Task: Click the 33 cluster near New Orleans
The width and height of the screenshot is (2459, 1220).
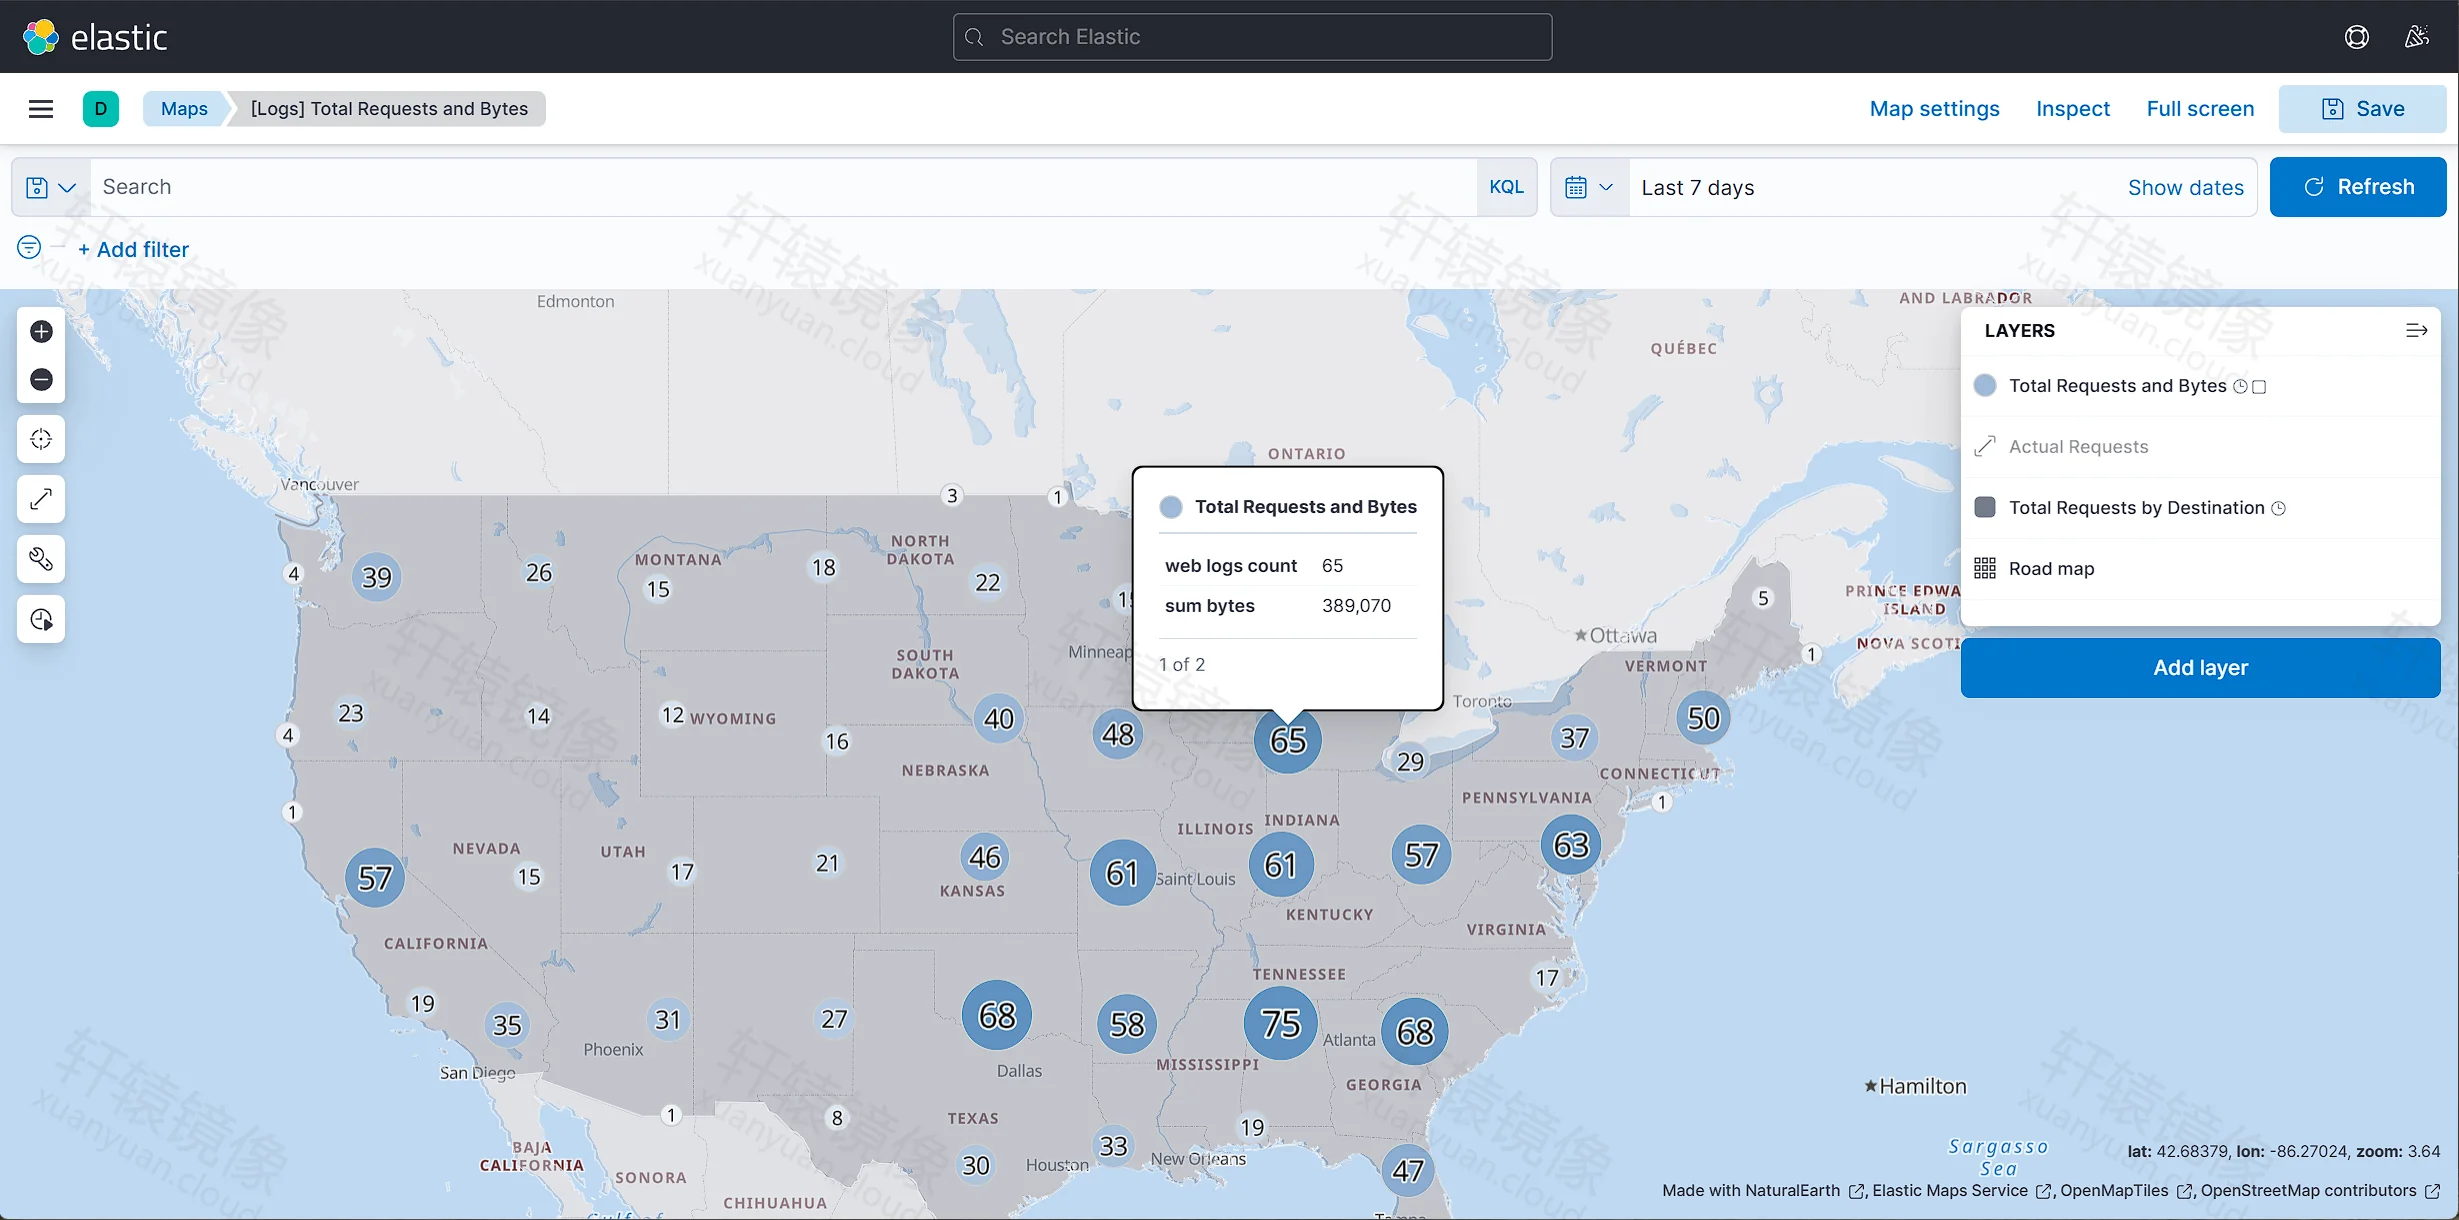Action: click(1113, 1146)
